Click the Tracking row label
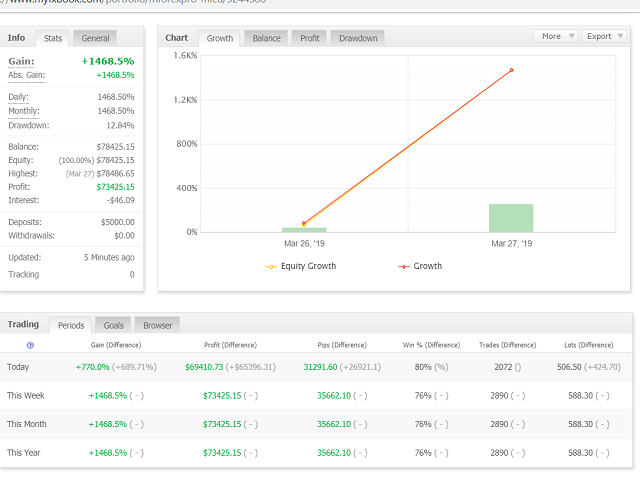640x480 pixels. 24,275
